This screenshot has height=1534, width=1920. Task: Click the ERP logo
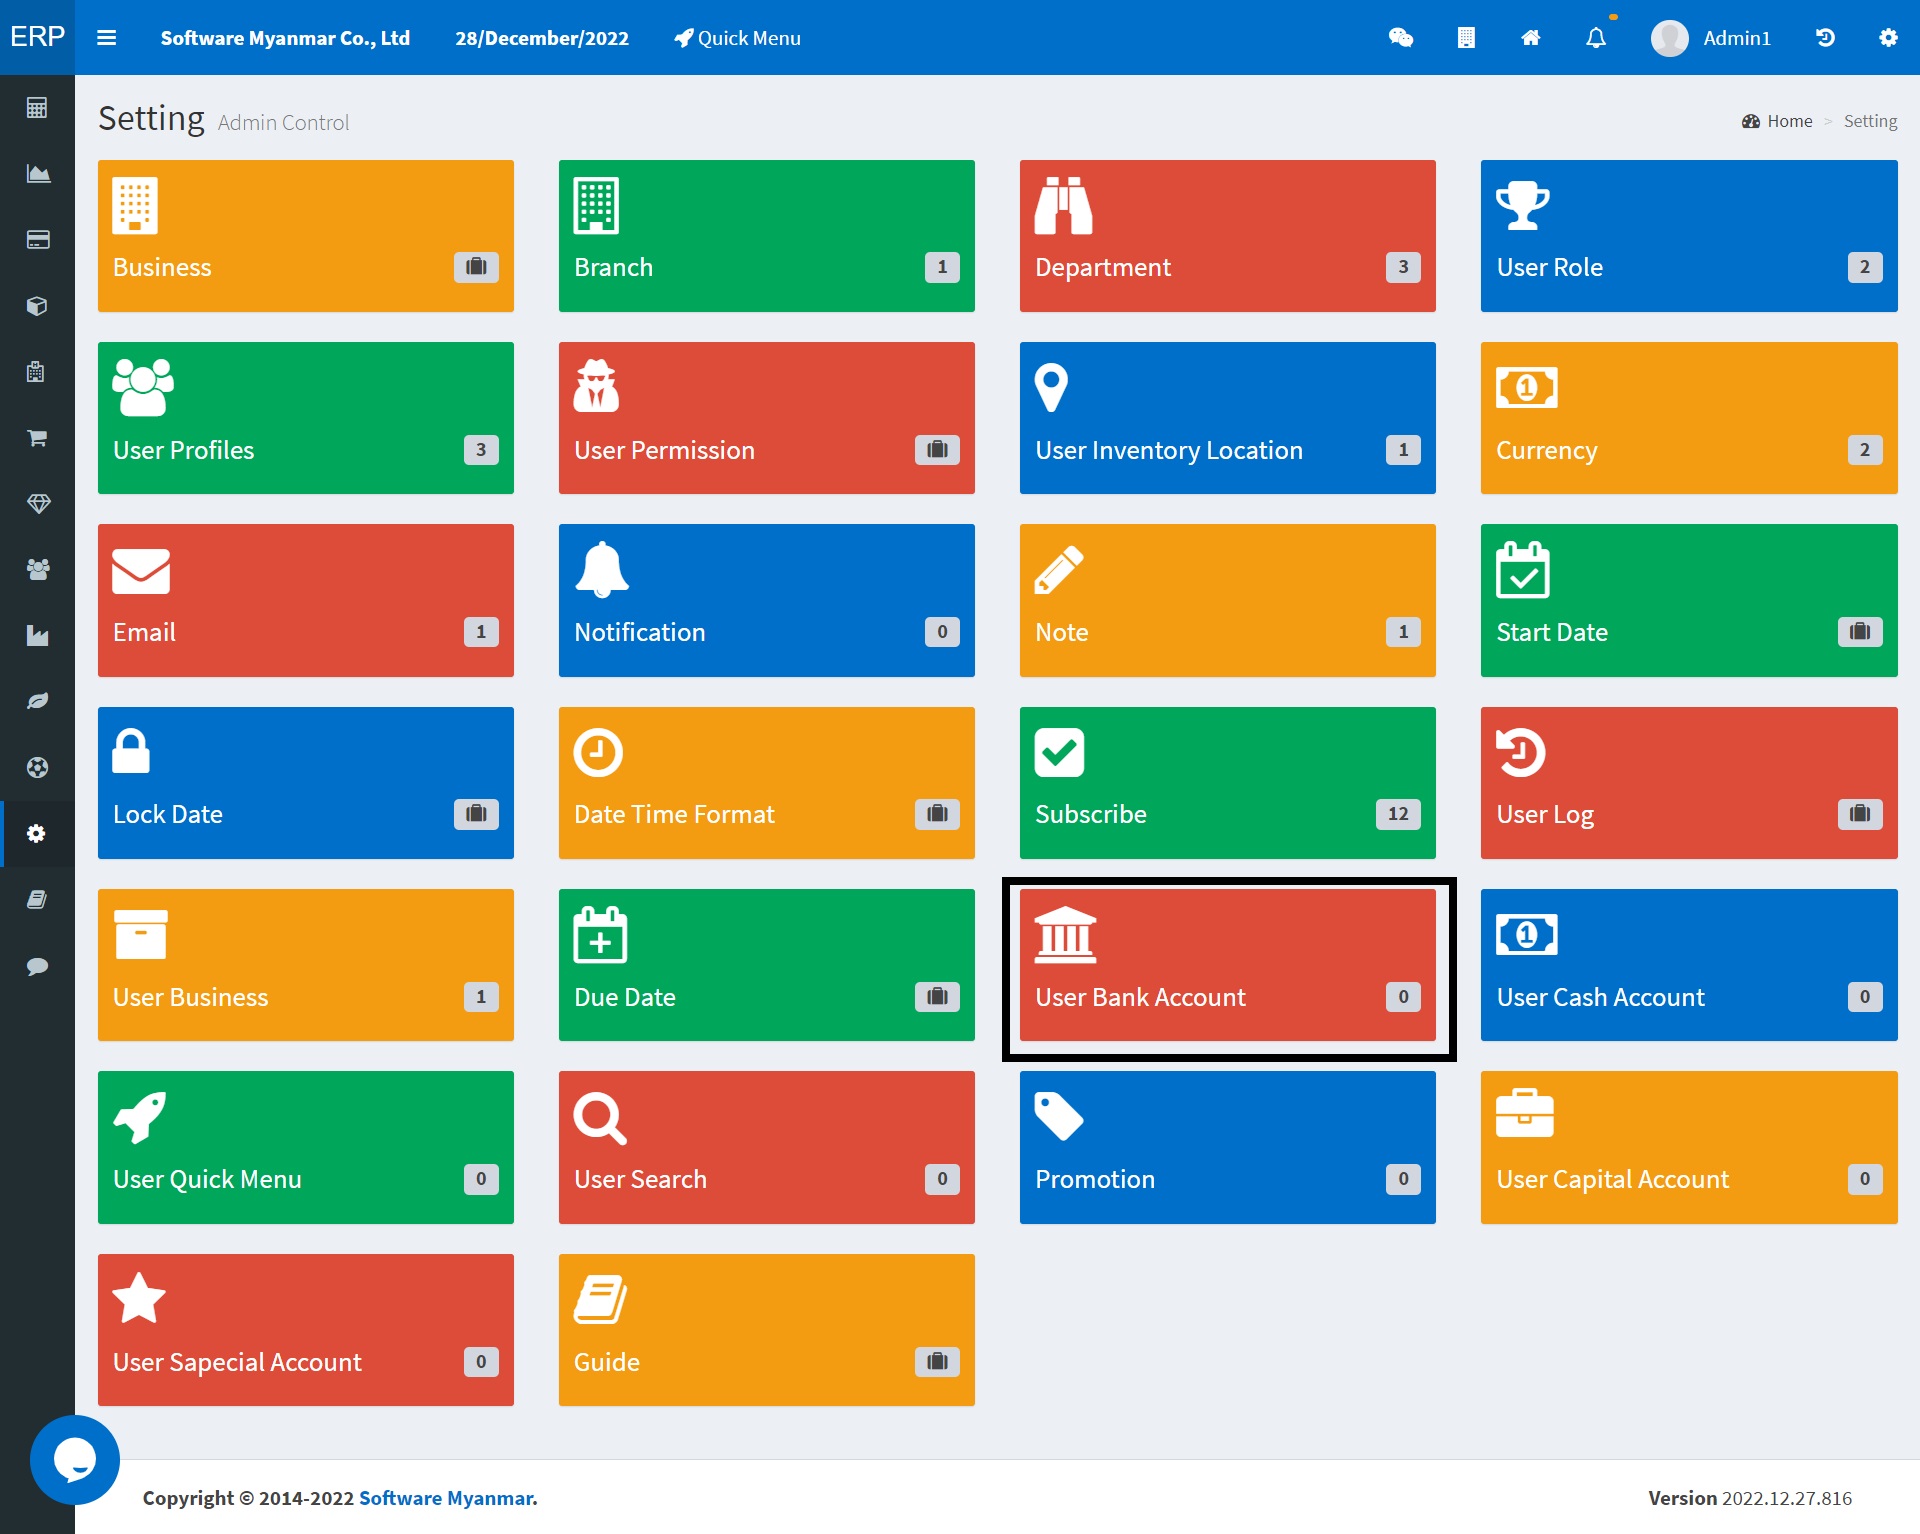tap(37, 37)
